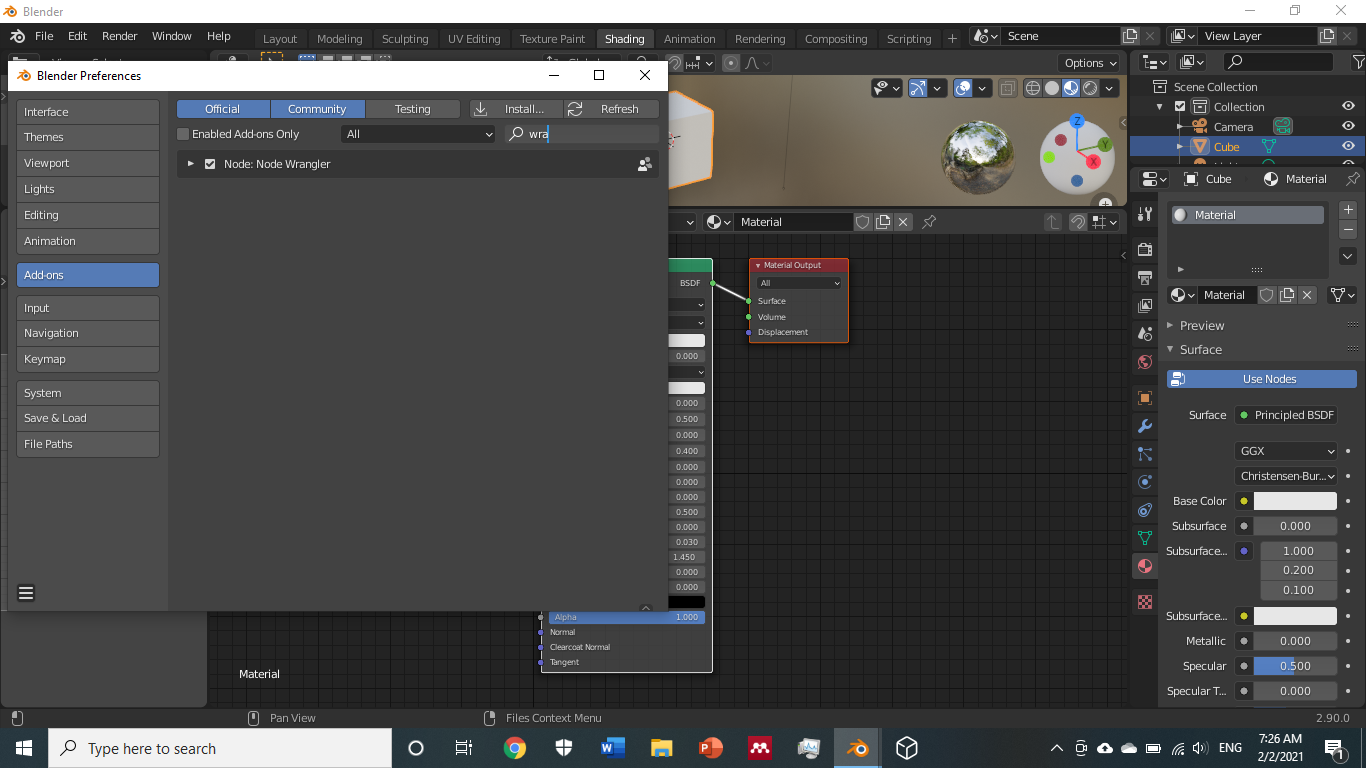1366x768 pixels.
Task: Switch to the Modeling workspace tab
Action: click(340, 39)
